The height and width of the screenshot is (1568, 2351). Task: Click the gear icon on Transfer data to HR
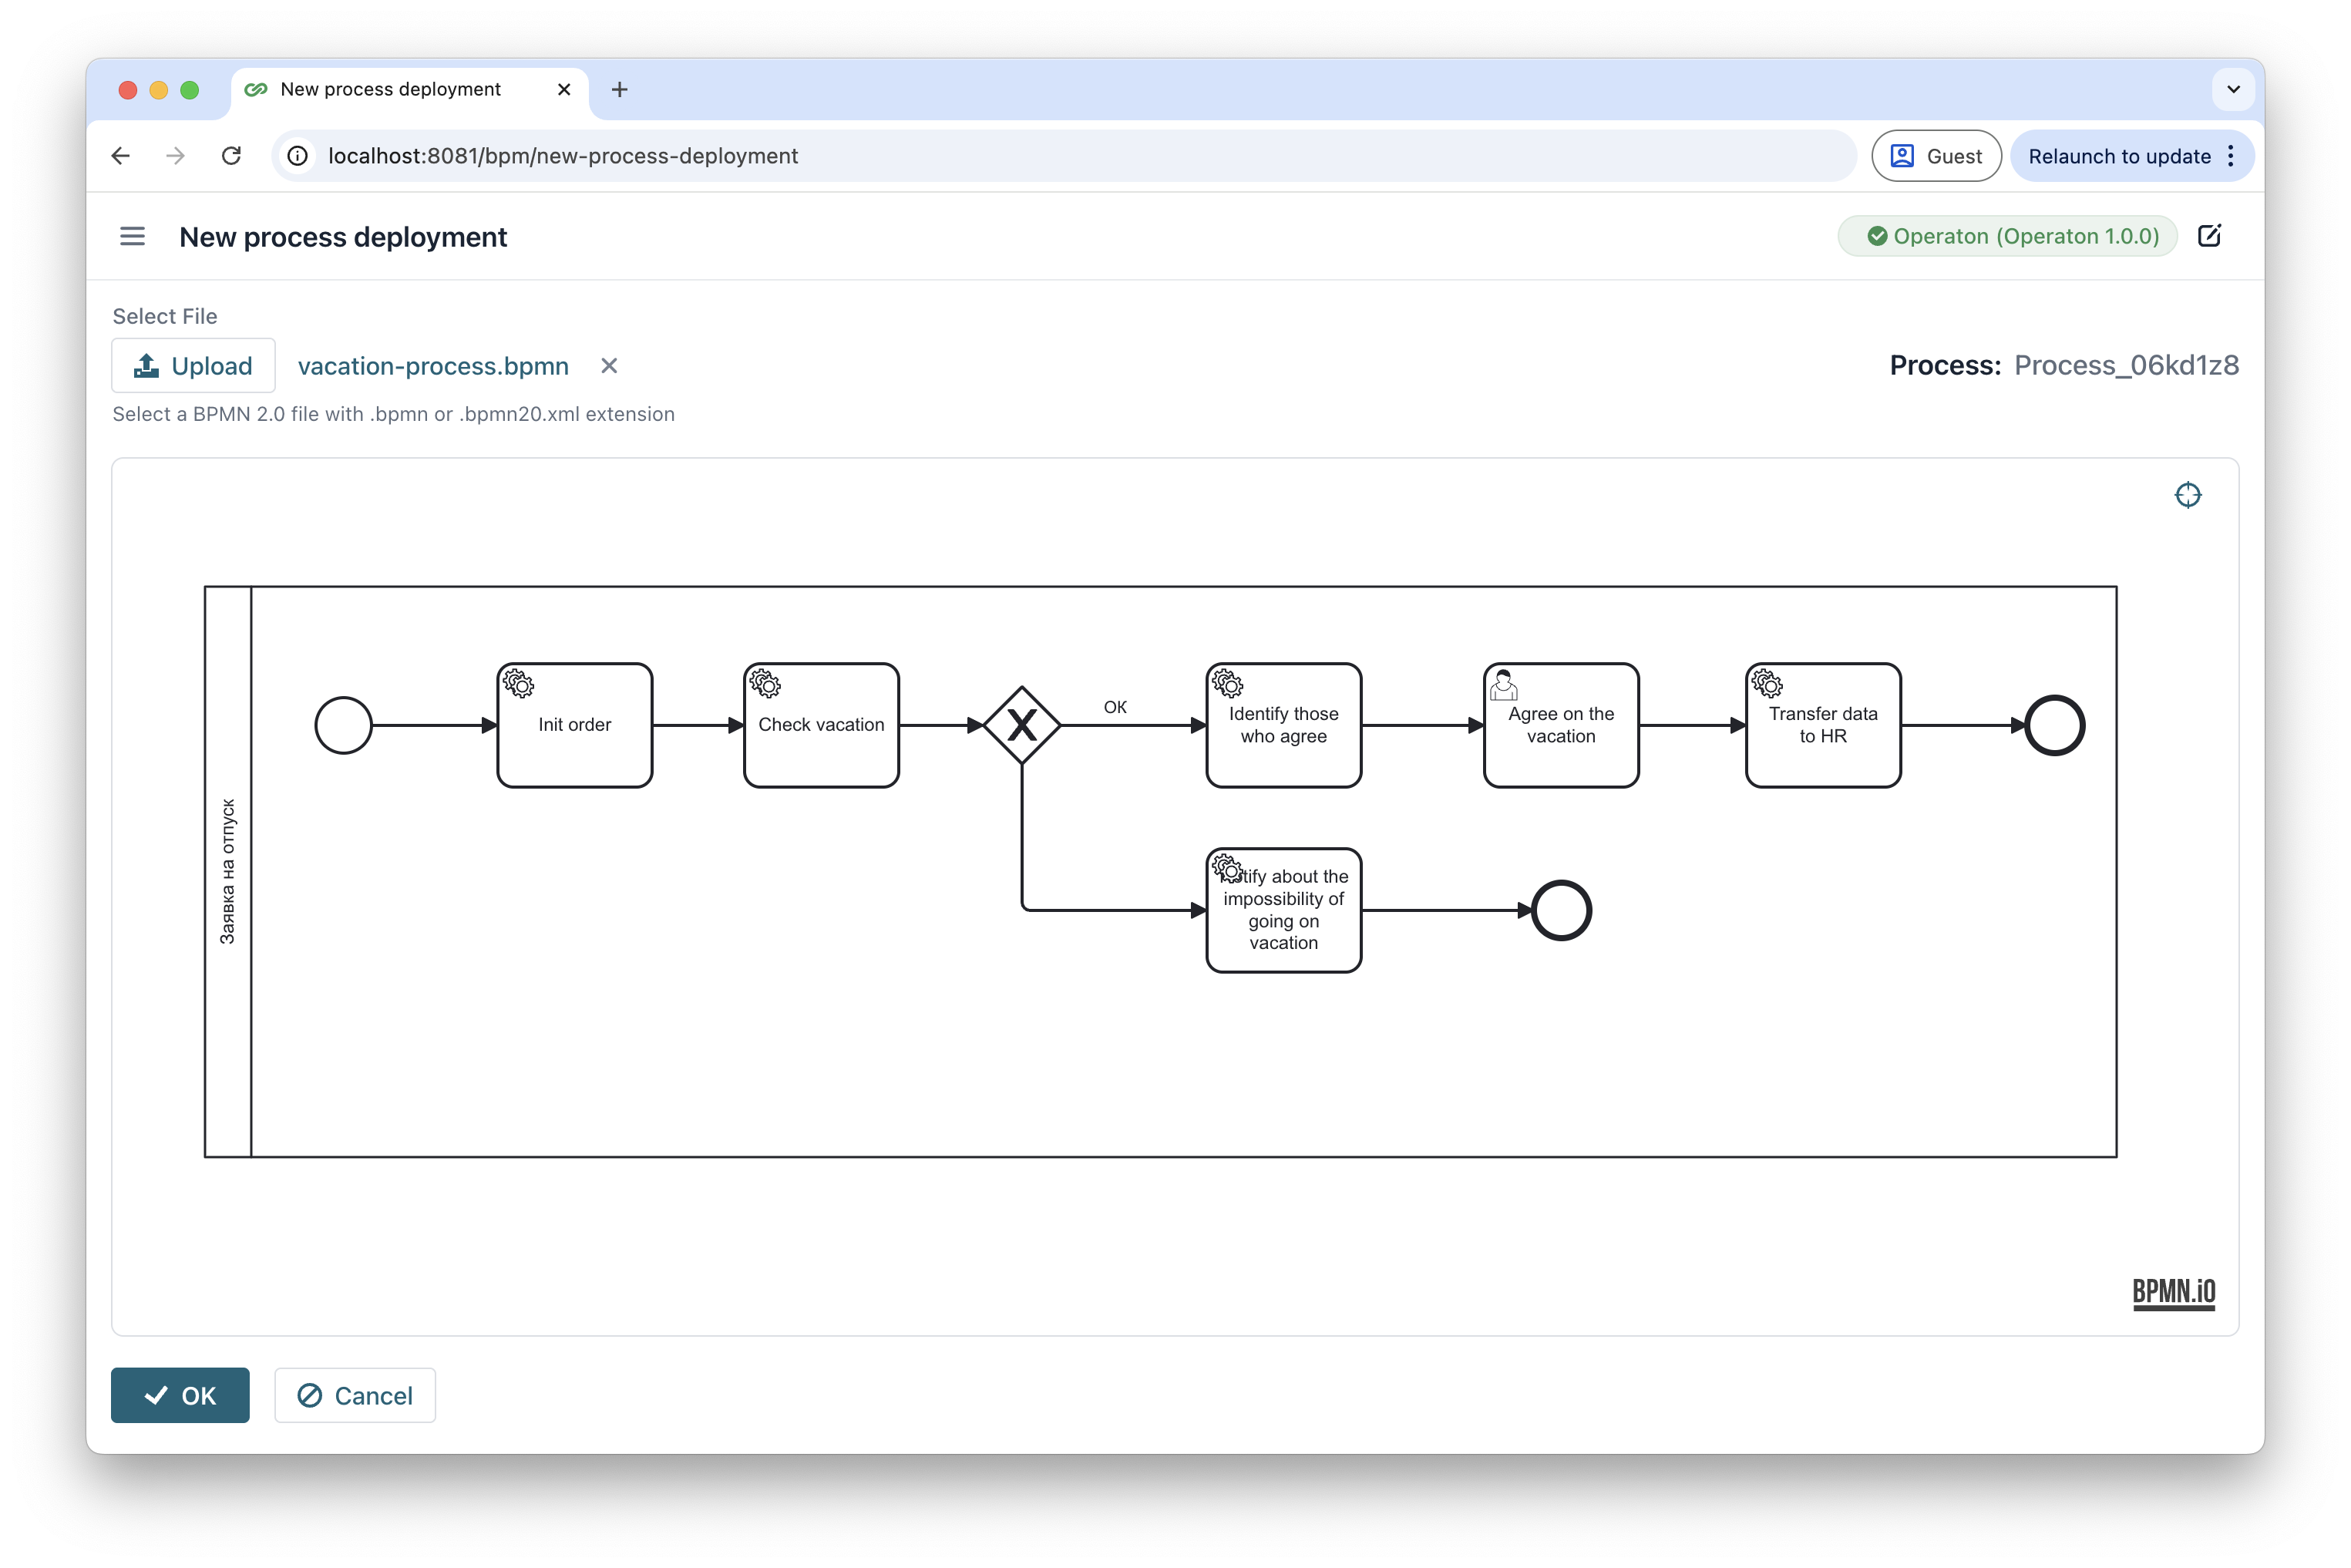(1767, 683)
